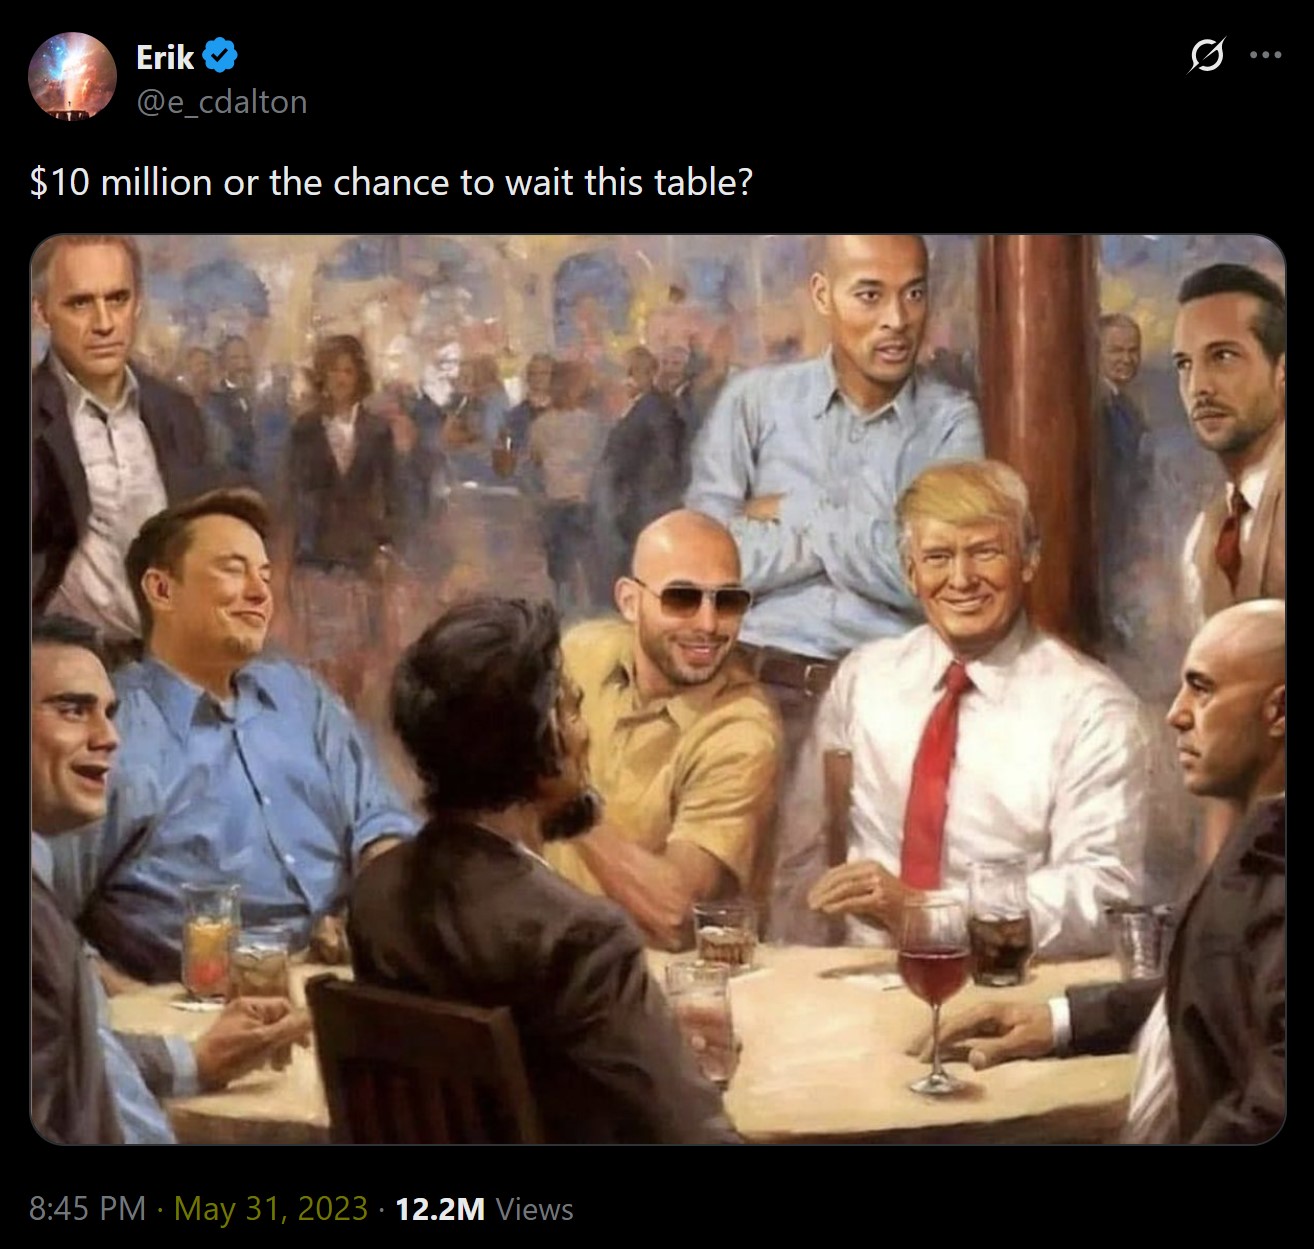
Task: Open Erik's round profile avatar
Action: tap(72, 77)
